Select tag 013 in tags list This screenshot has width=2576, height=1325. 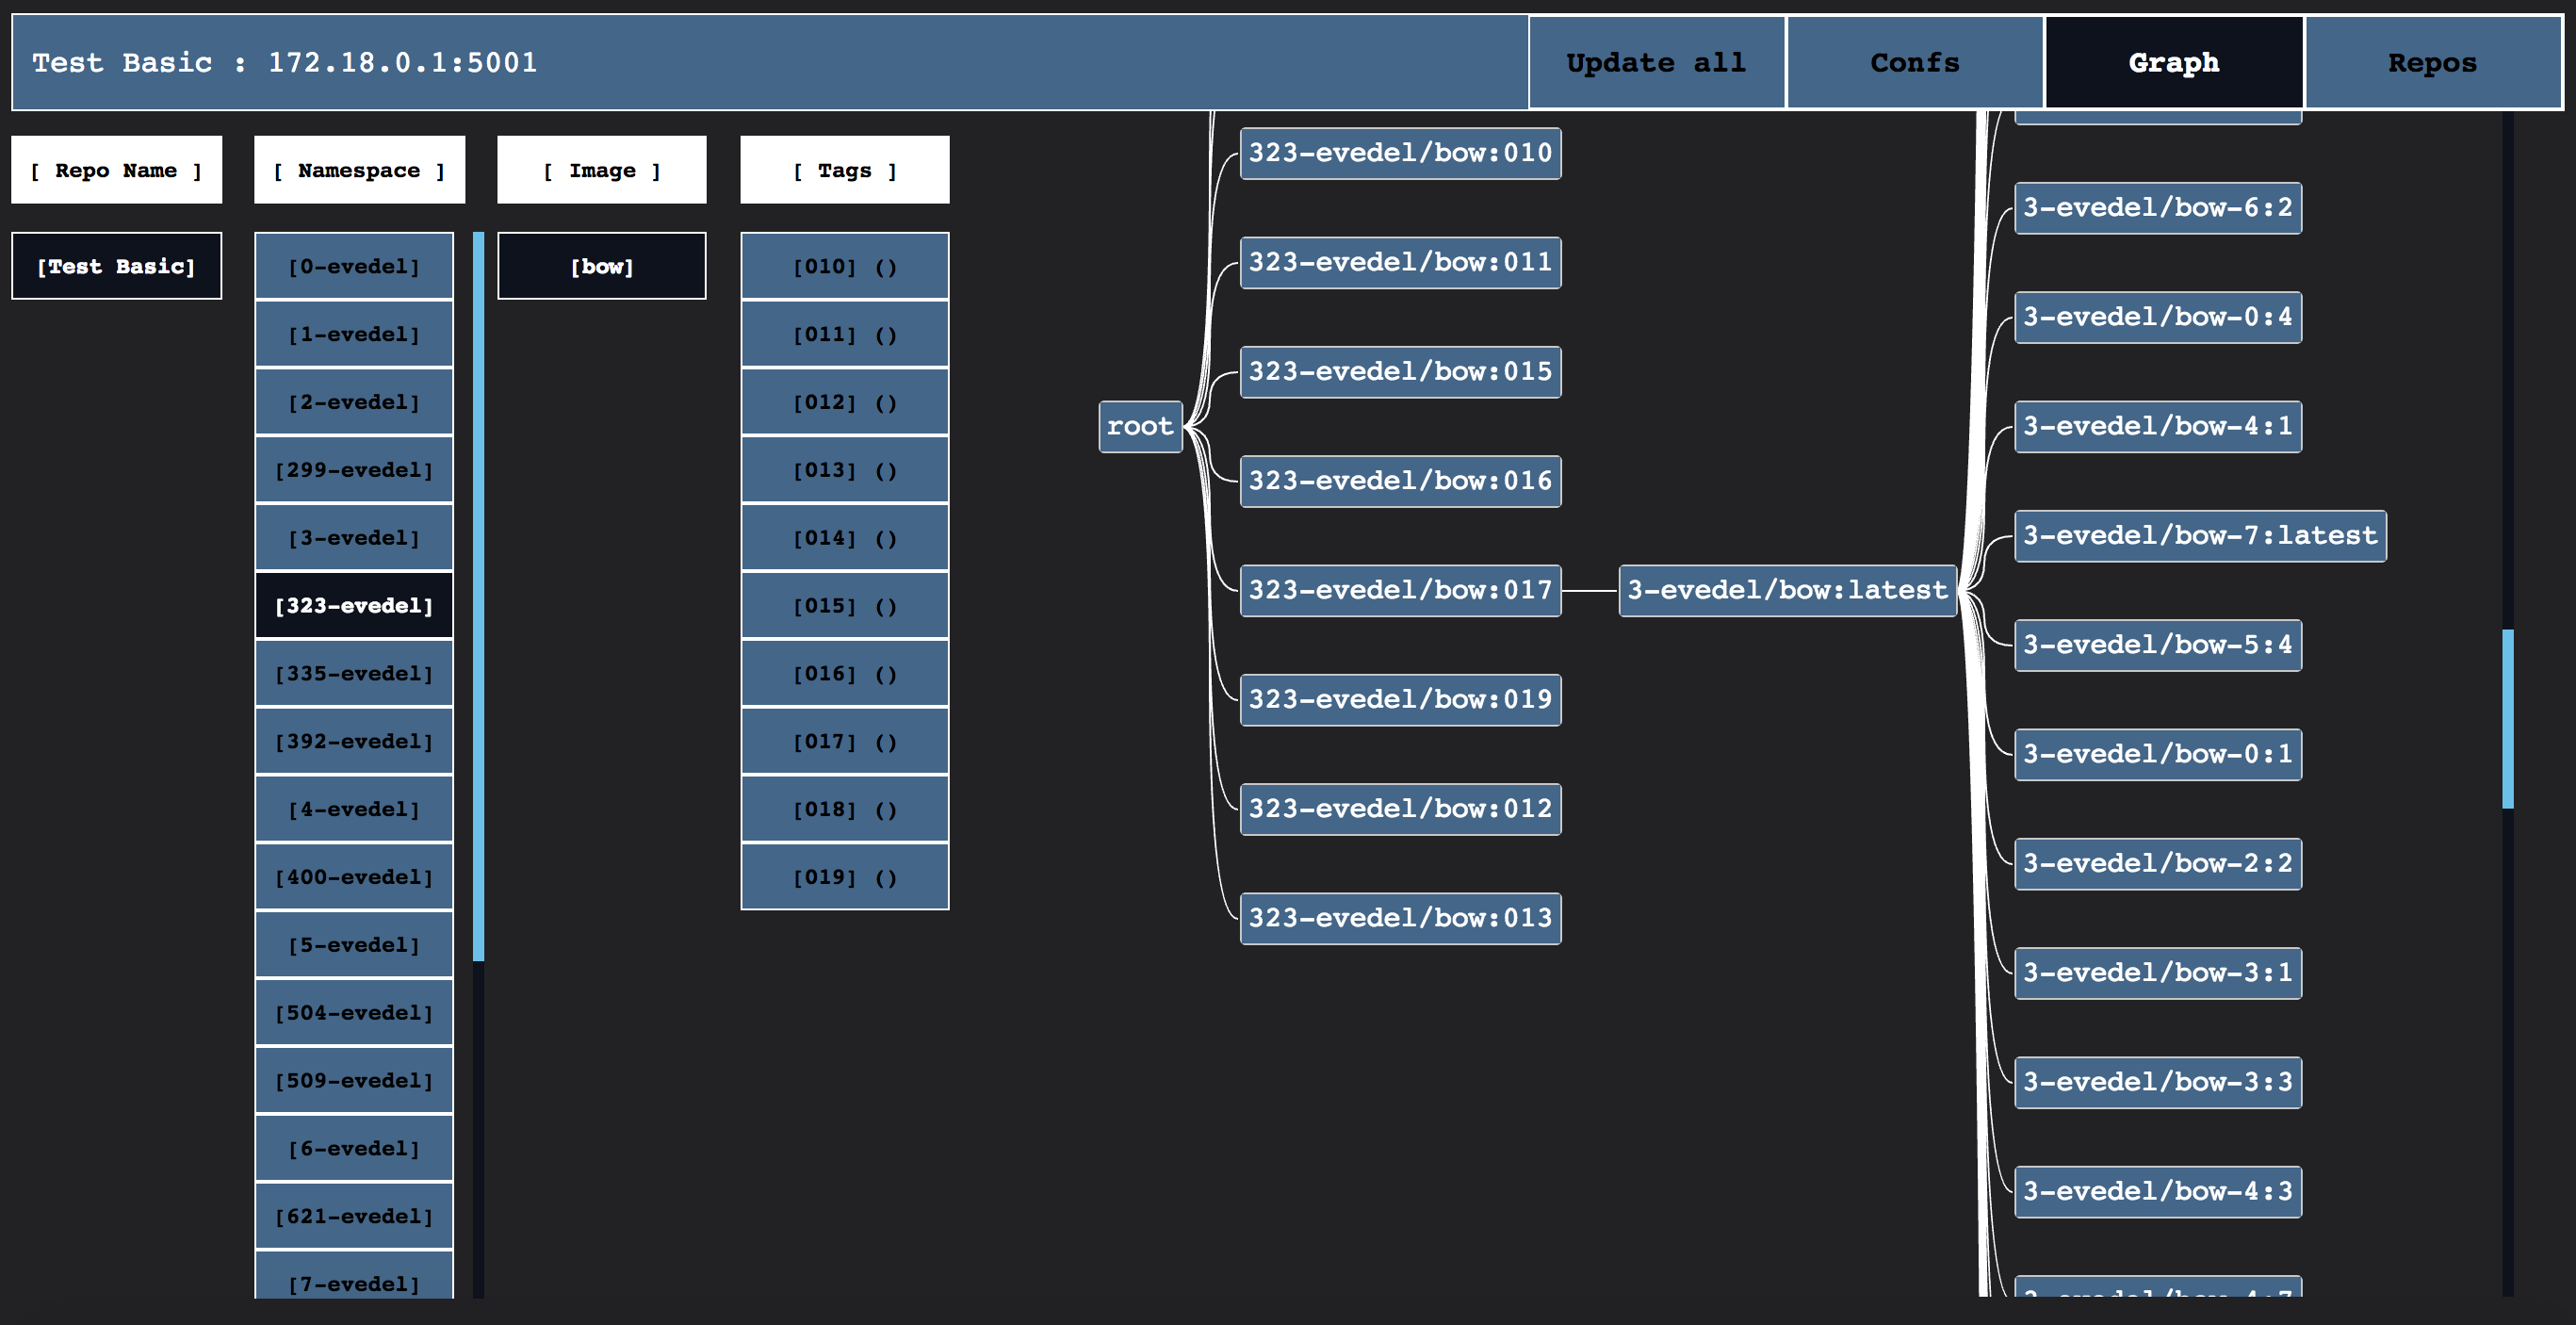844,470
